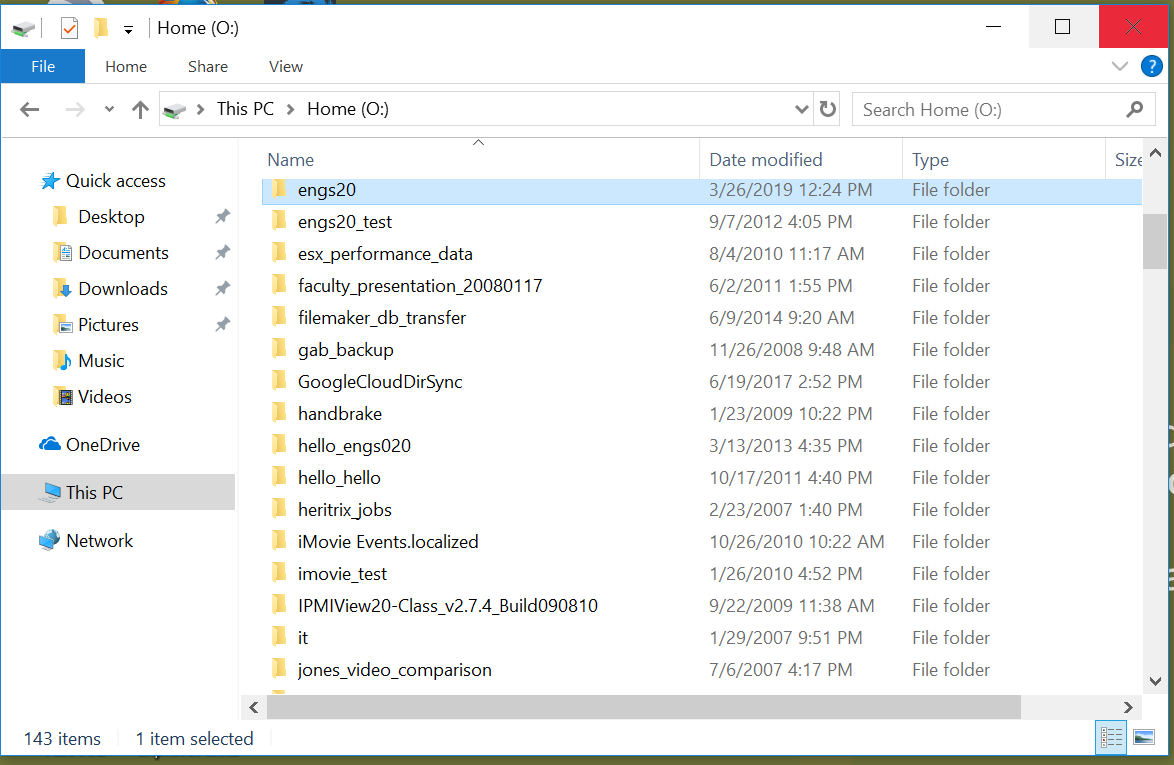Click the pin icon next to Pictures
This screenshot has width=1174, height=765.
click(222, 325)
